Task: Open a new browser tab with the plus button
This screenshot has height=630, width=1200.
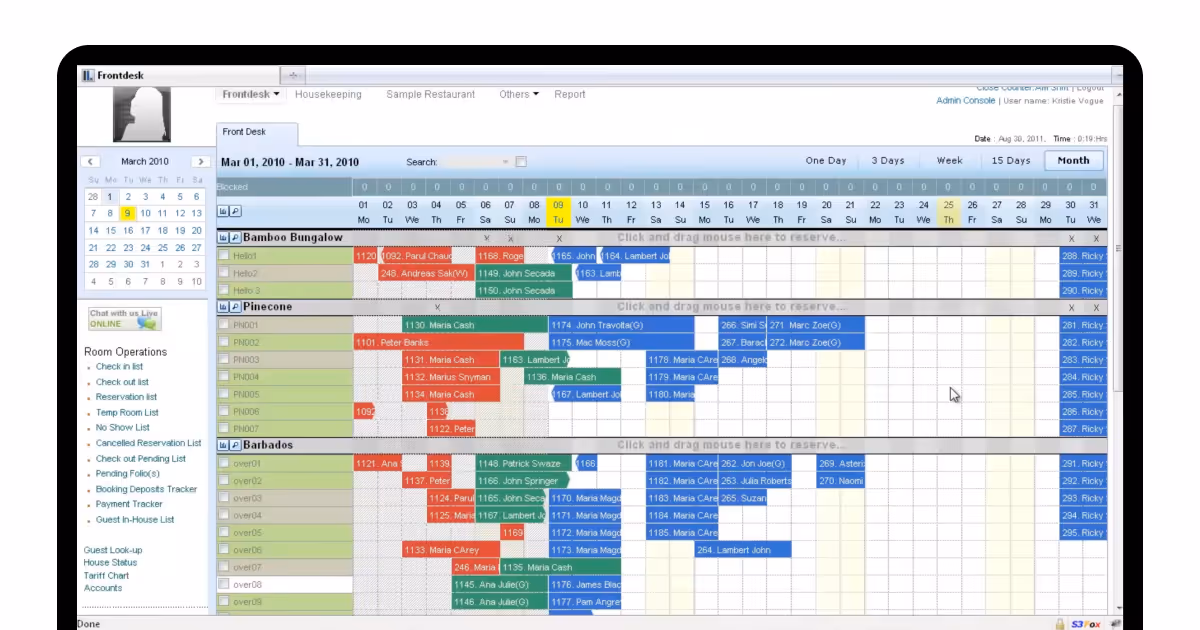Action: point(293,75)
